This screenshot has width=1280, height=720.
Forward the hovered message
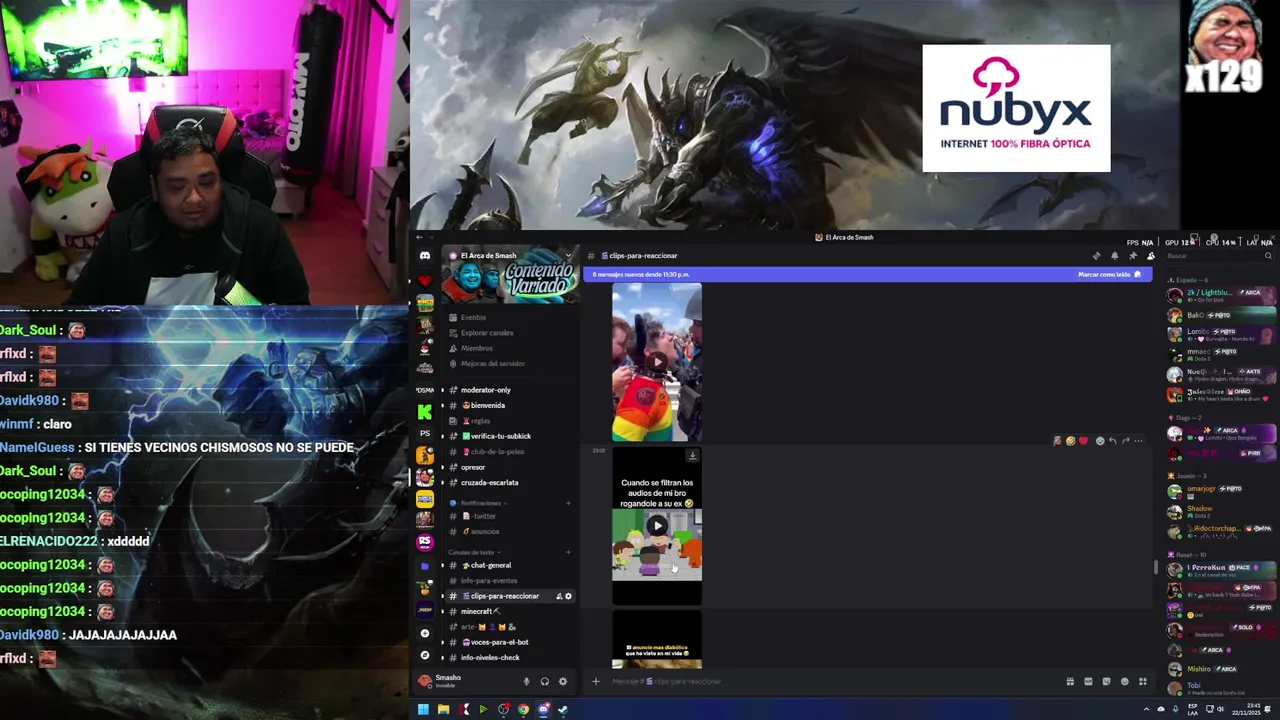(x=1125, y=441)
